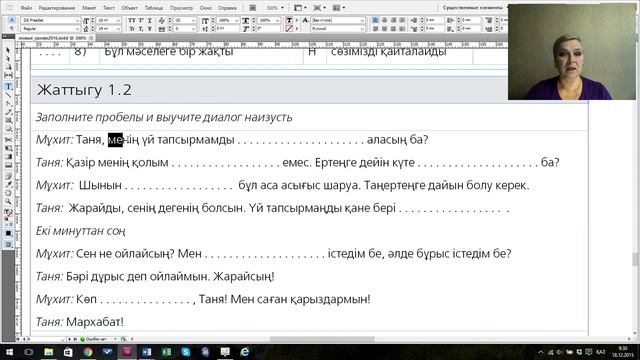Open the Объект menu
The width and height of the screenshot is (640, 360).
pos(129,8)
